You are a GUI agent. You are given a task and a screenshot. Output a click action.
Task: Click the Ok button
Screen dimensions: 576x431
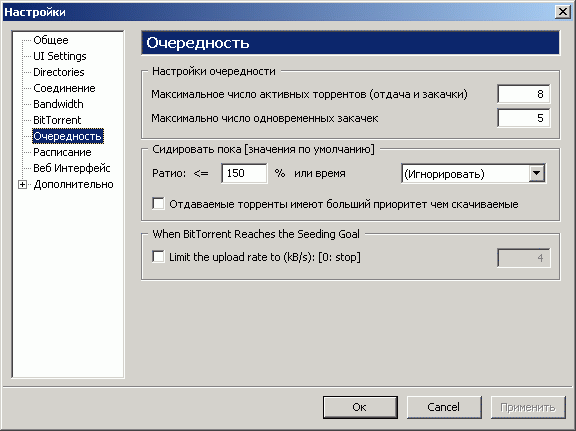click(360, 407)
